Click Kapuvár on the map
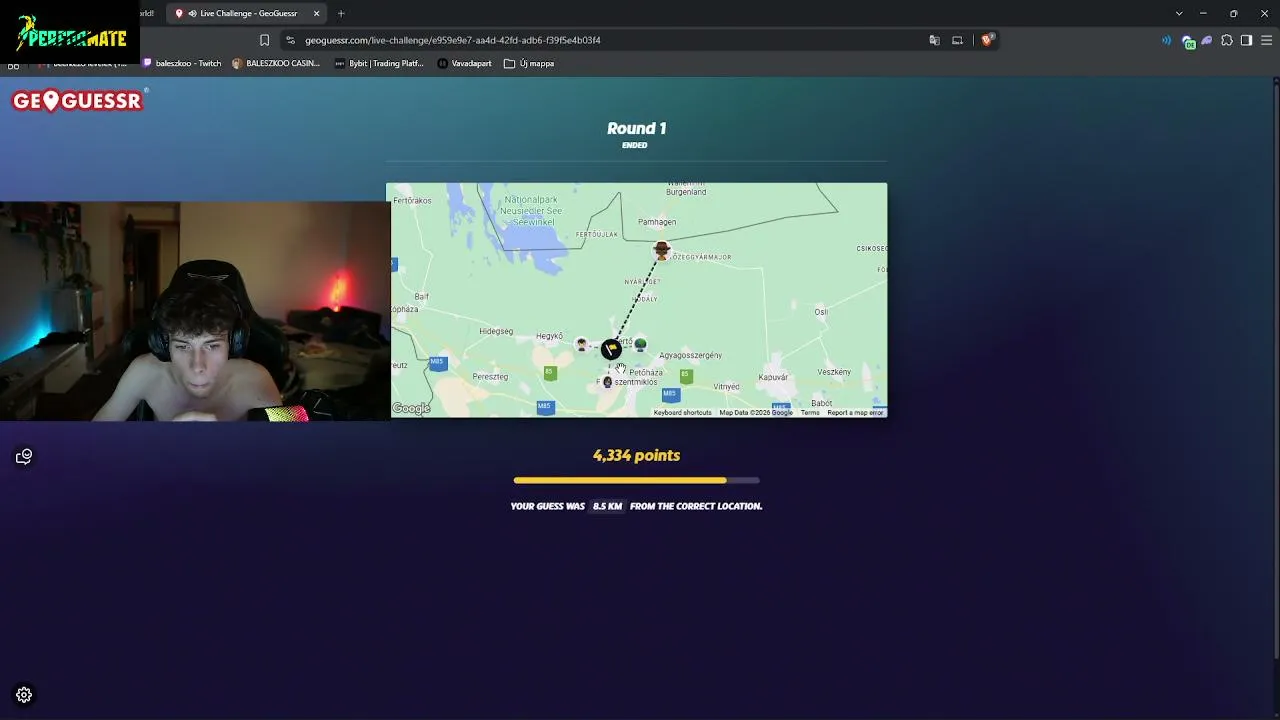The image size is (1280, 720). click(x=773, y=377)
